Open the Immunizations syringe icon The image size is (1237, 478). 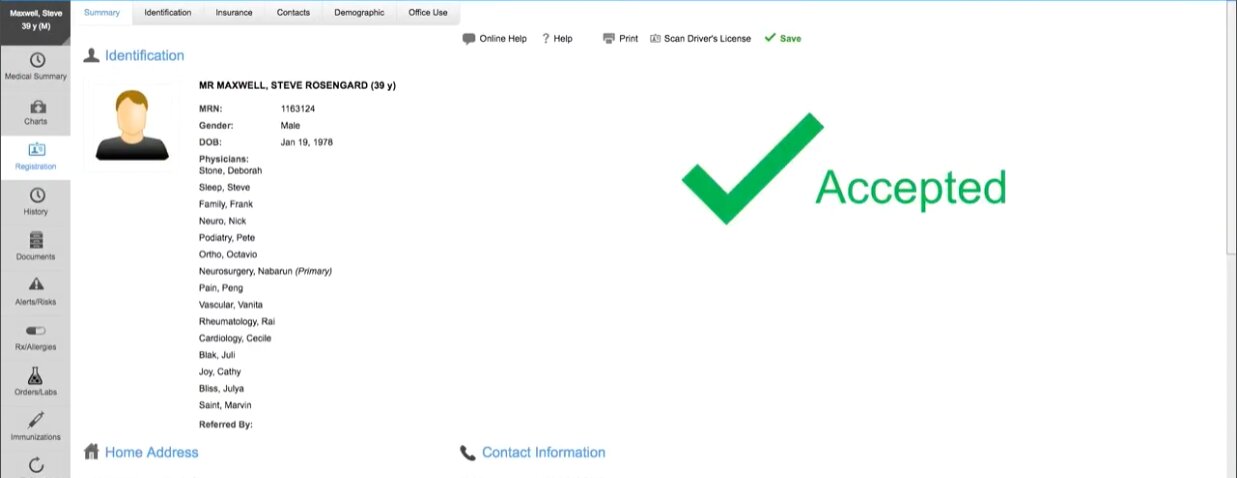coord(35,422)
